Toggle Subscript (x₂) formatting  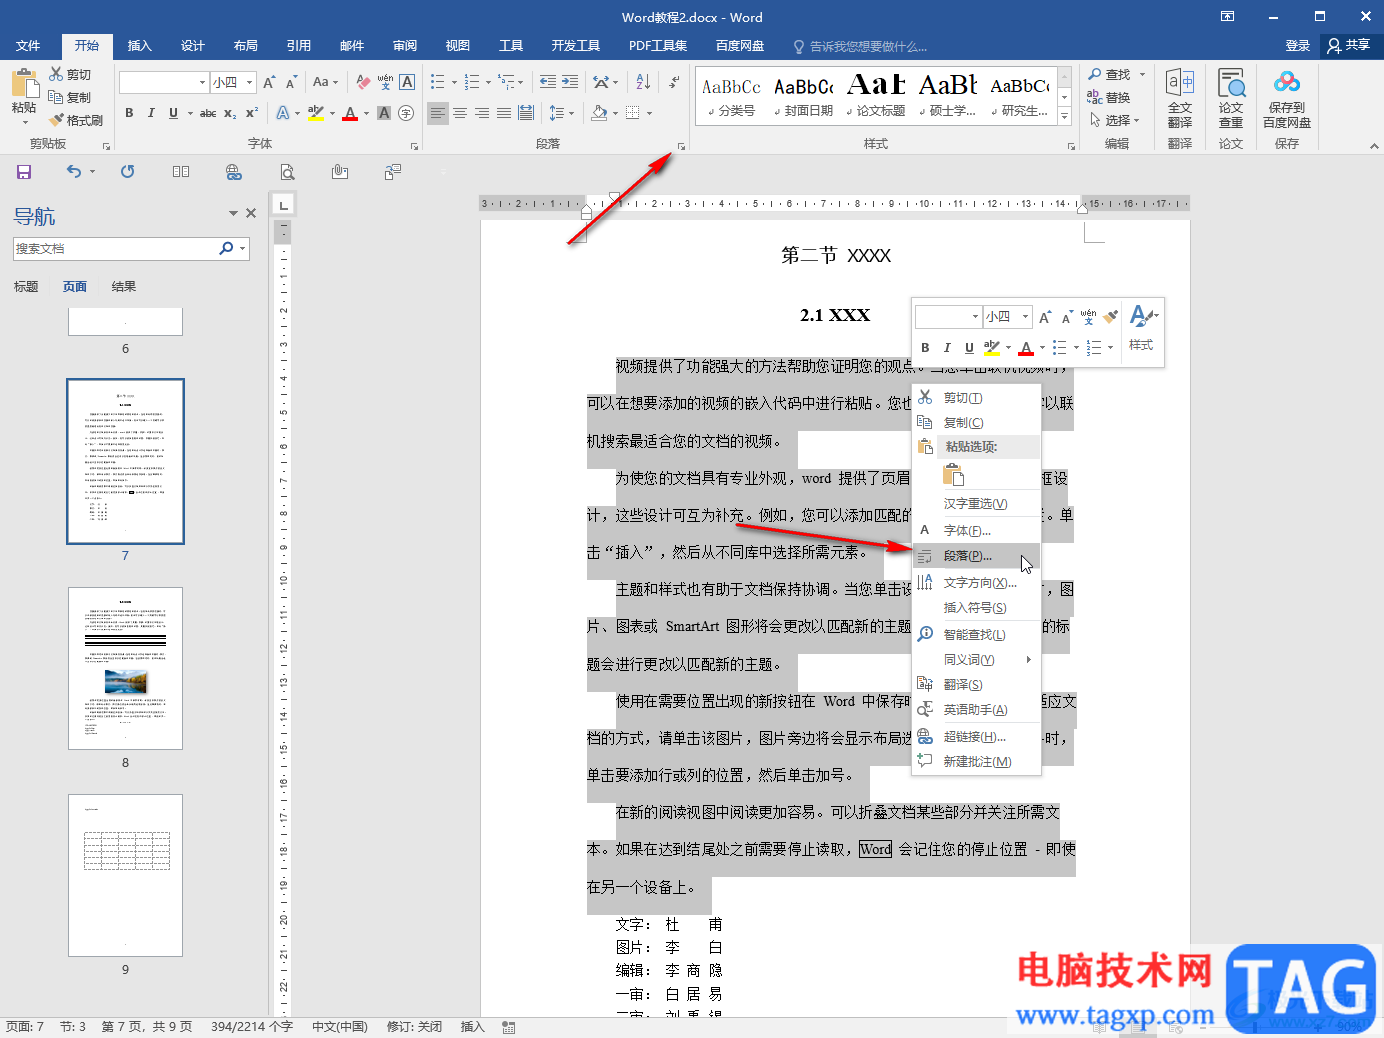click(230, 113)
